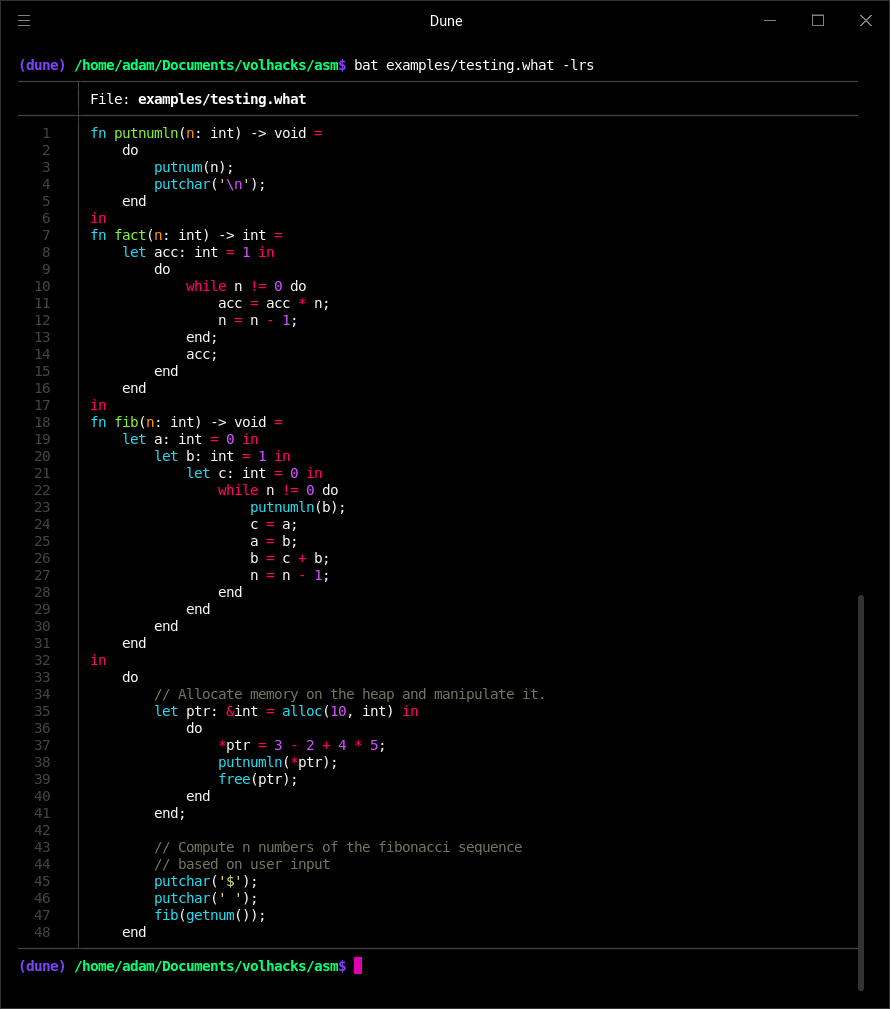Image resolution: width=890 pixels, height=1009 pixels.
Task: Maximize the Dune window
Action: pyautogui.click(x=818, y=21)
